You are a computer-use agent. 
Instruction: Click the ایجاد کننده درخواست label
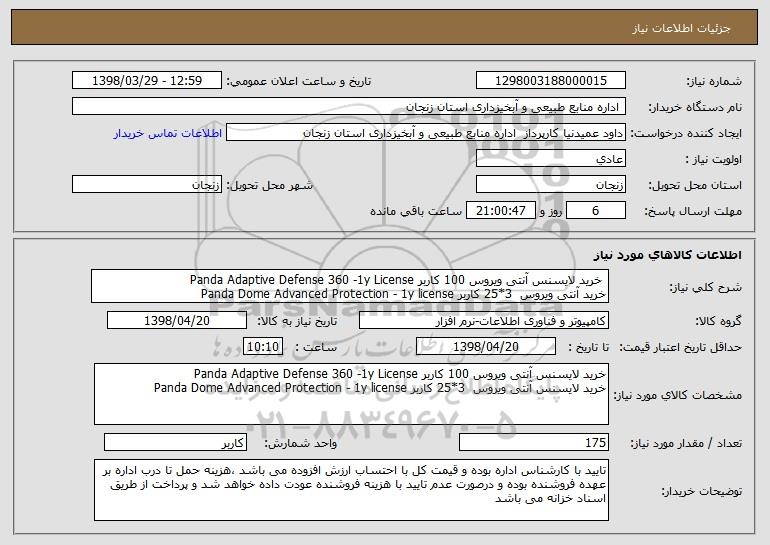tap(686, 134)
